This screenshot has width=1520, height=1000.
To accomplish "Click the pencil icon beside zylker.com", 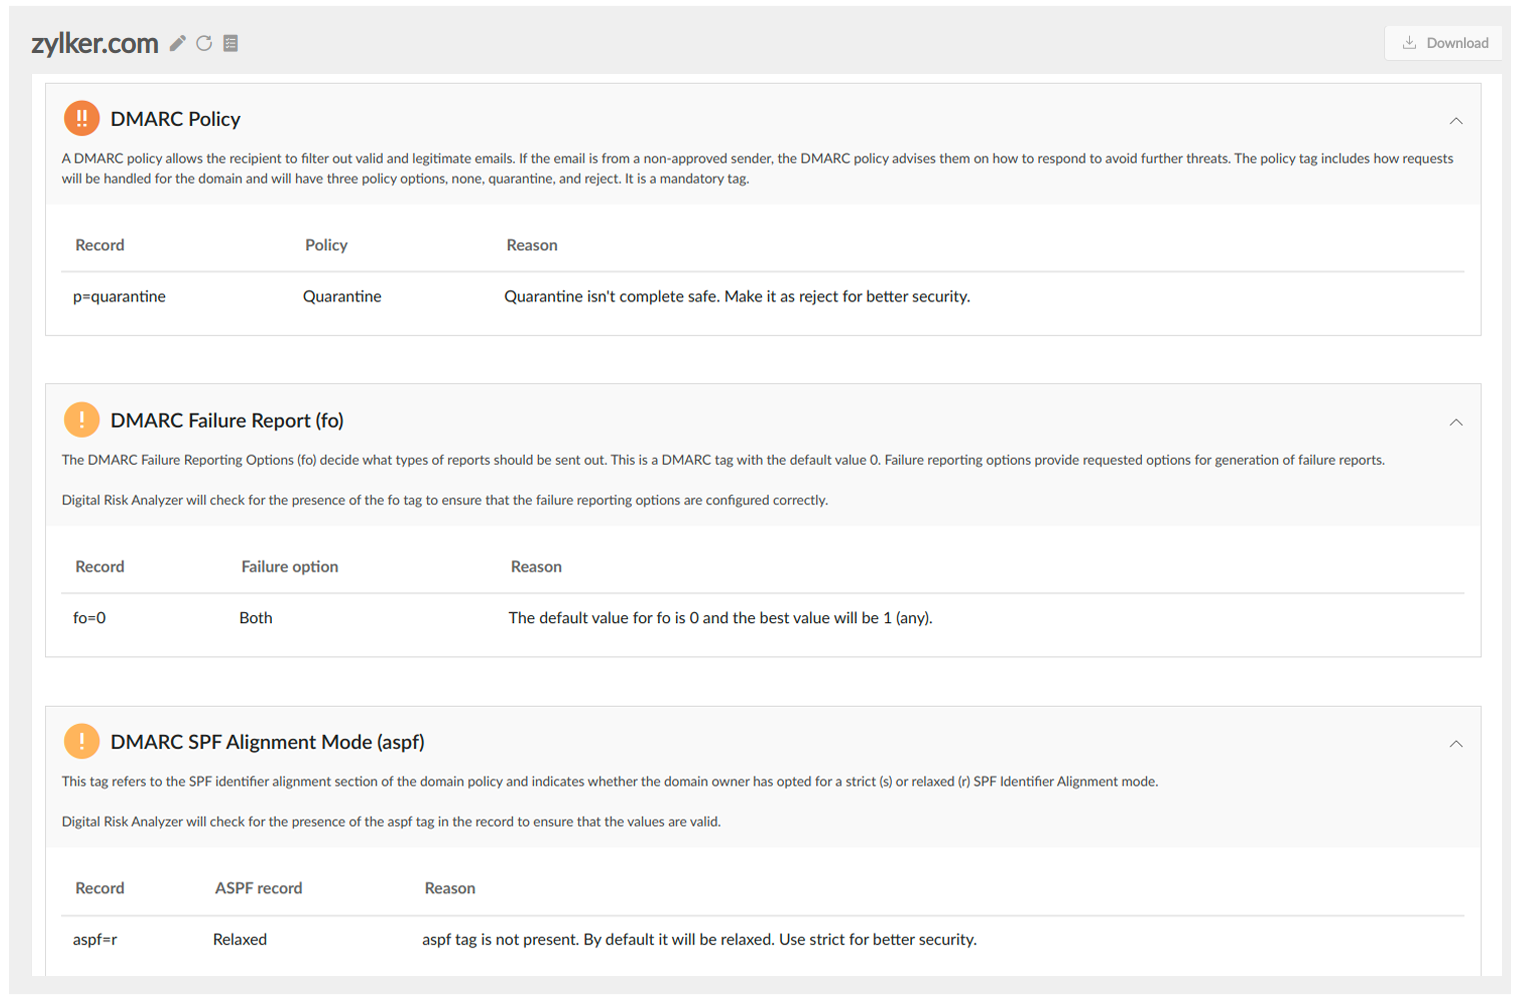I will [x=177, y=43].
